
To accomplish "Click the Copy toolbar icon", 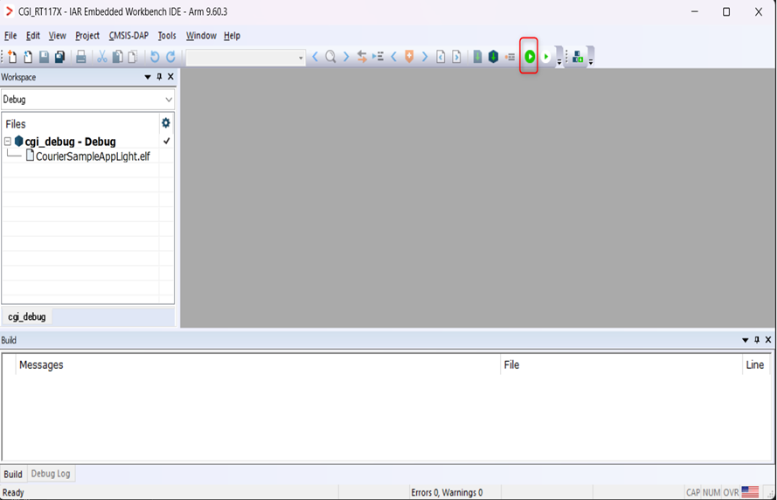I will pyautogui.click(x=117, y=57).
